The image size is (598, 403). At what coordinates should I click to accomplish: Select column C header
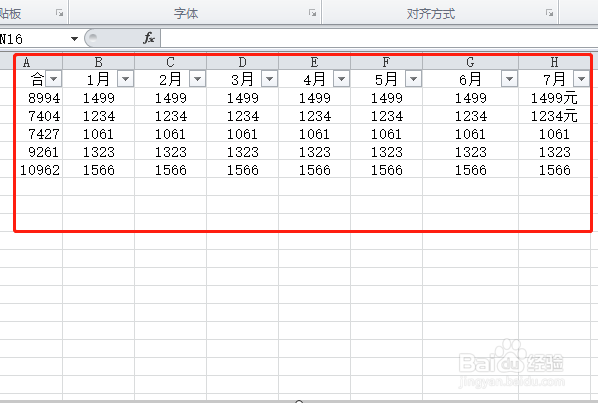pyautogui.click(x=170, y=62)
